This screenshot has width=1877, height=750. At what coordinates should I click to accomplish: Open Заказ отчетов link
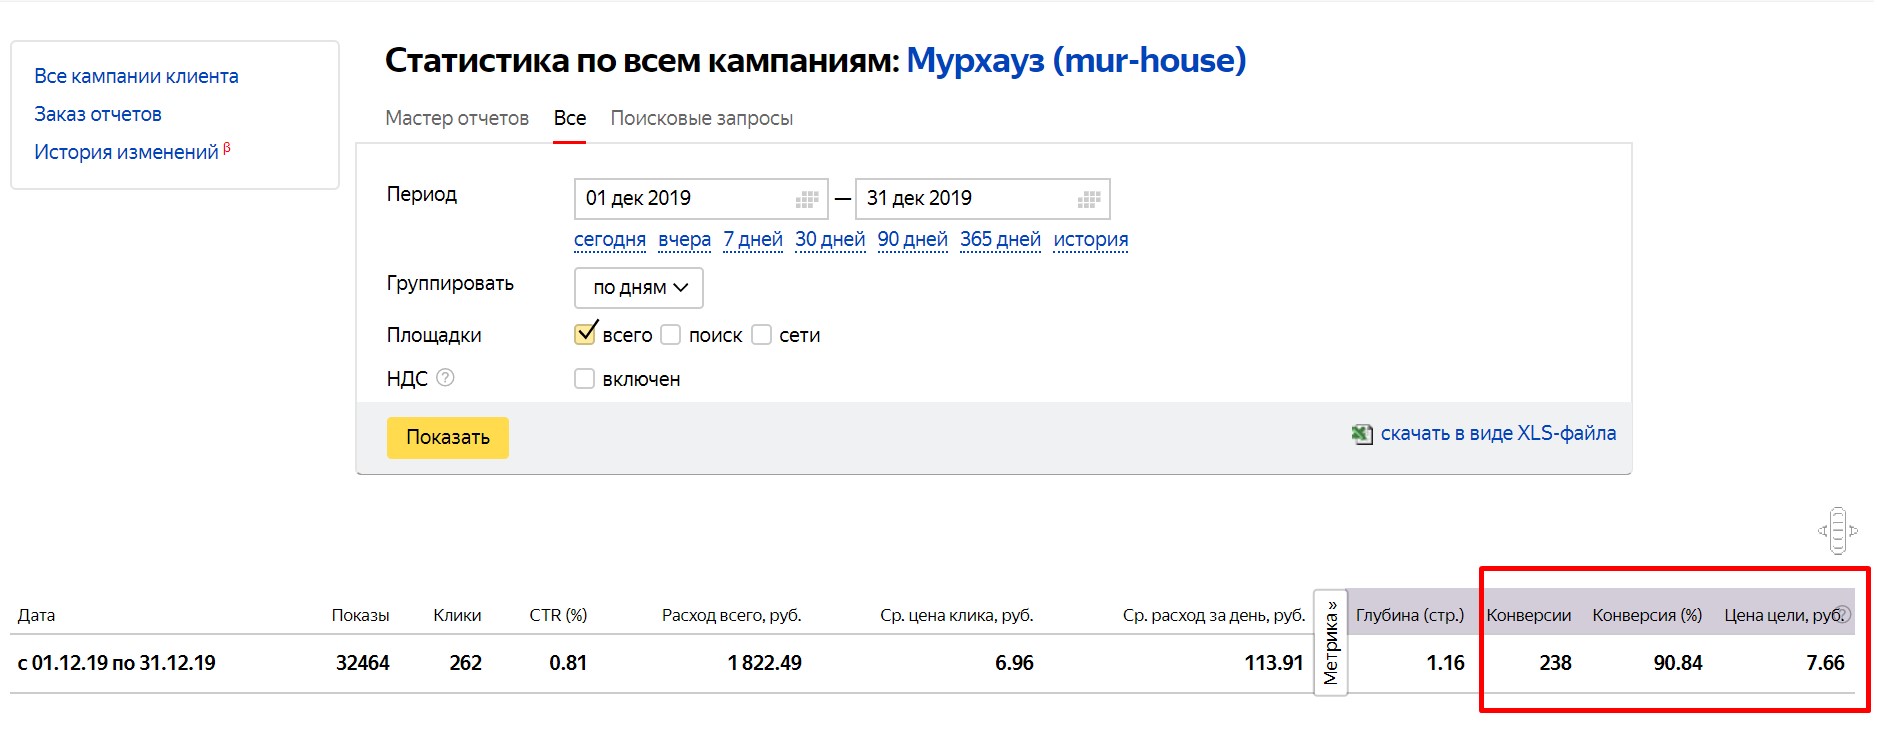point(98,114)
